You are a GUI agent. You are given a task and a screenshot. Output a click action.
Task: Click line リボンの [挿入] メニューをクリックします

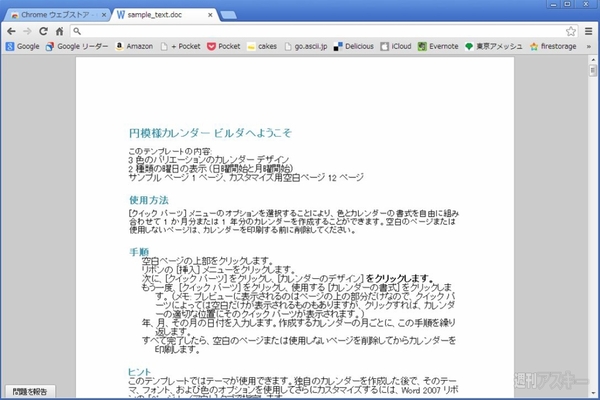[x=218, y=269]
